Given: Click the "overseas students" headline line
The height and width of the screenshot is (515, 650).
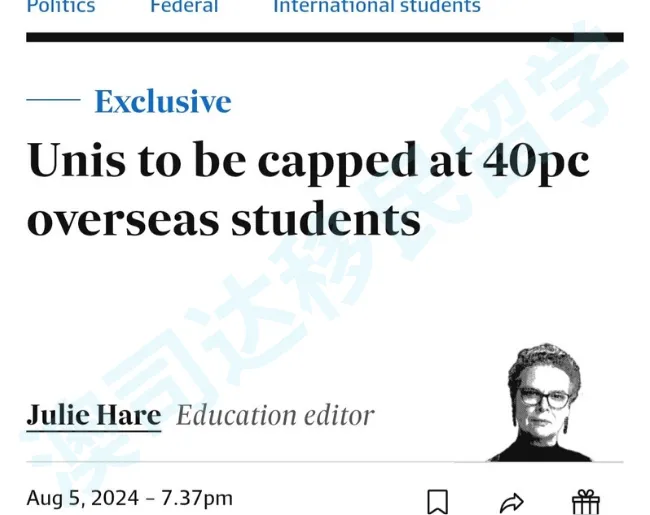Looking at the screenshot, I should [x=223, y=219].
